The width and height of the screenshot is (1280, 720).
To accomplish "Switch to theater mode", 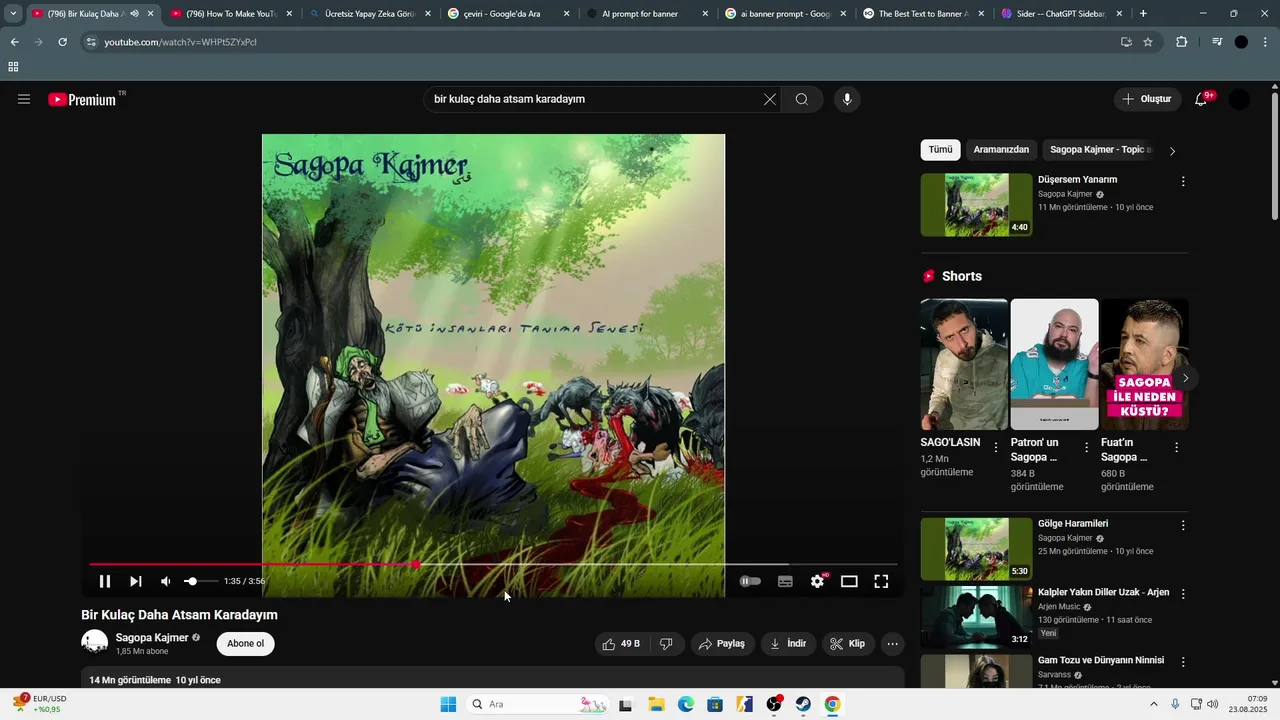I will [x=849, y=581].
